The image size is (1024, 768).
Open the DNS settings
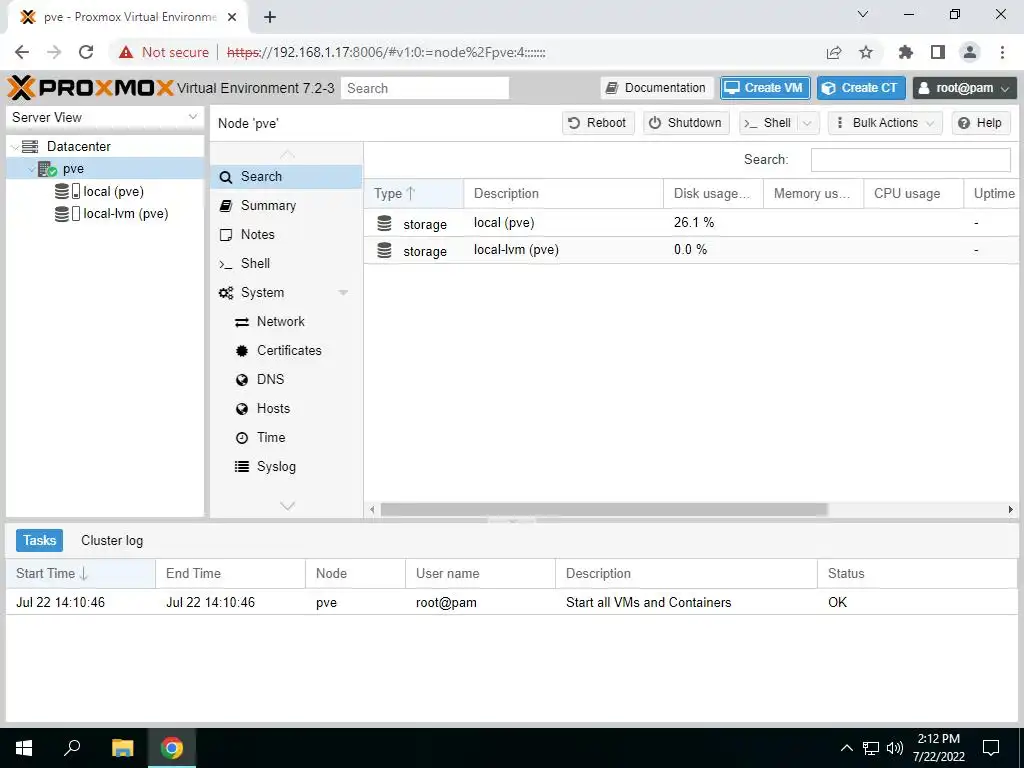285,379
